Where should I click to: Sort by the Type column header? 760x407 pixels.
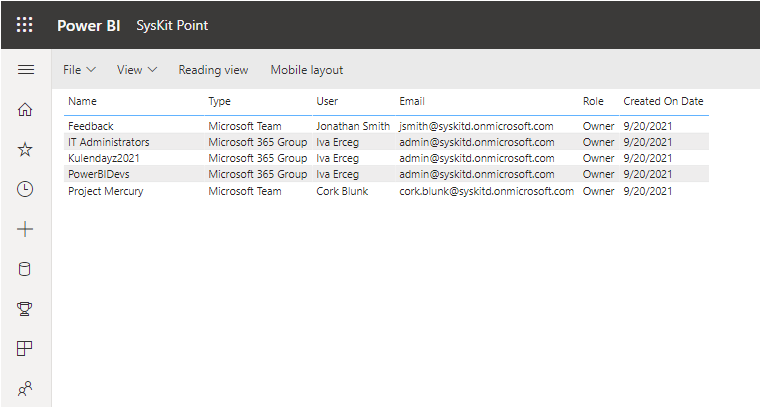(220, 101)
